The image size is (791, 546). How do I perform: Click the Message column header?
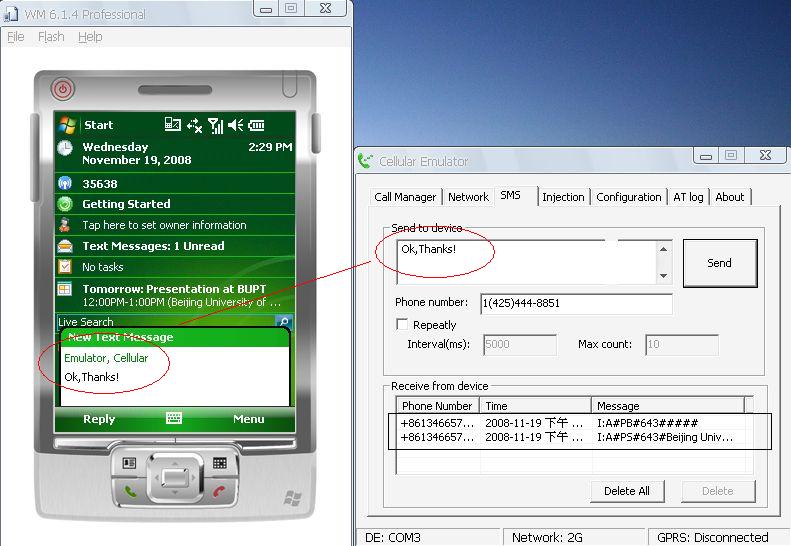pos(668,406)
